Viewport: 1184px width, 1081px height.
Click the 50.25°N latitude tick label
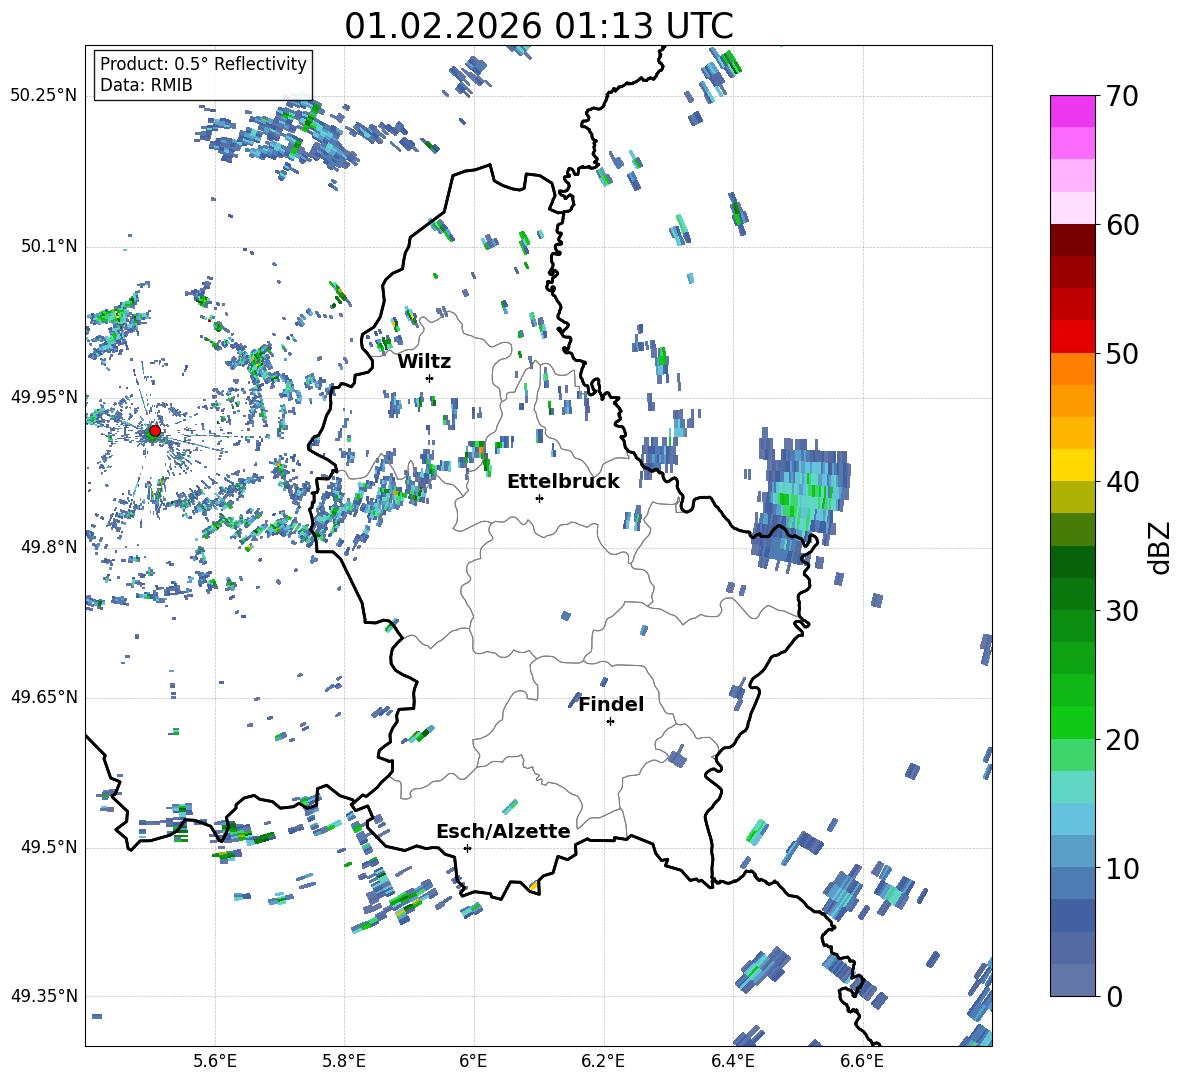[44, 96]
